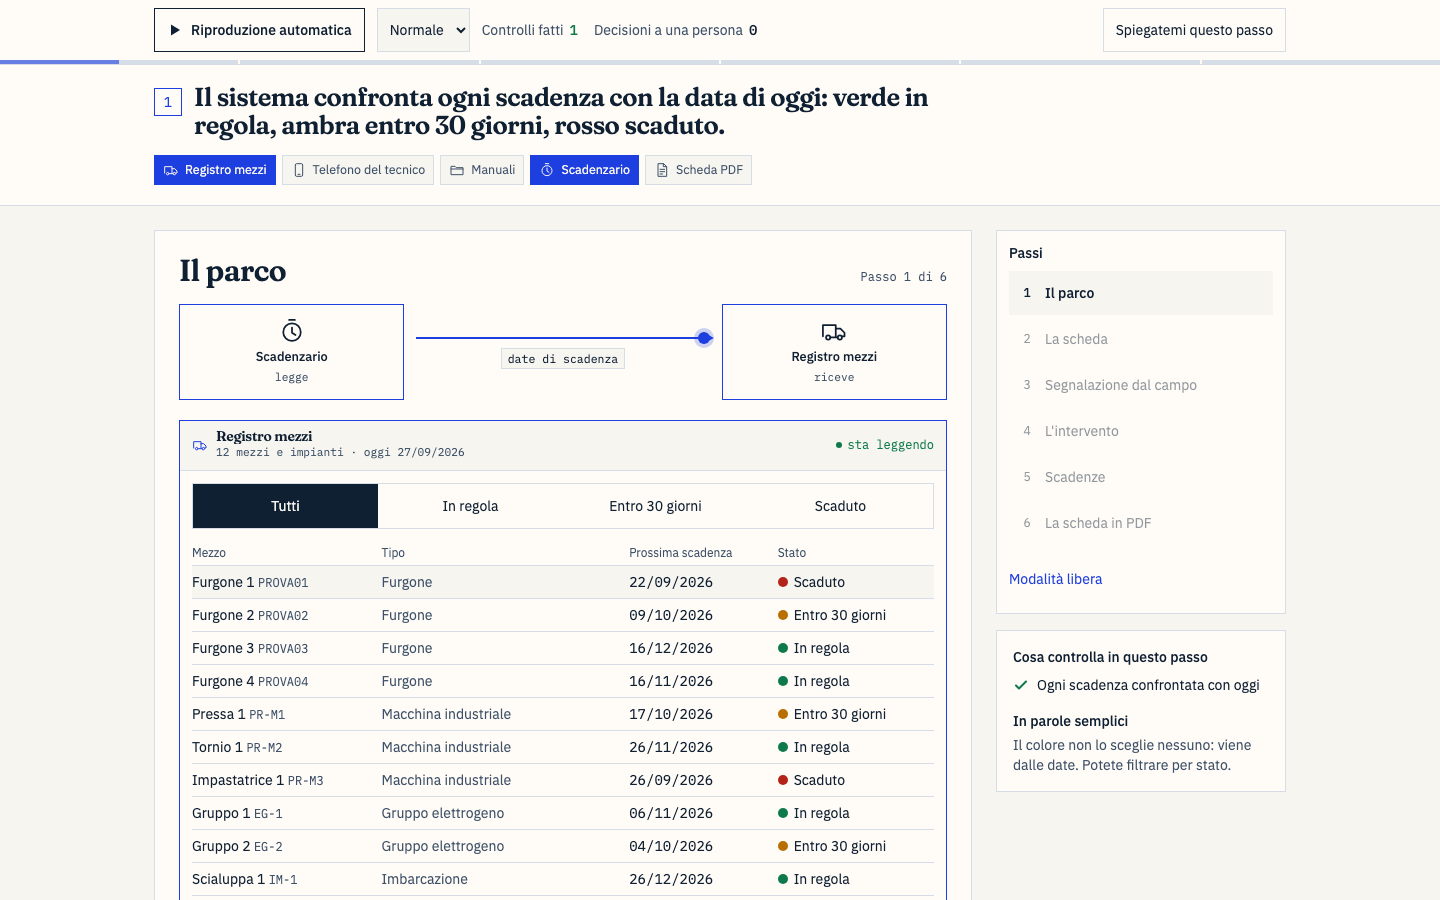Click the folder icon in Manuali chip
Screen dimensions: 1440x900
tap(457, 170)
